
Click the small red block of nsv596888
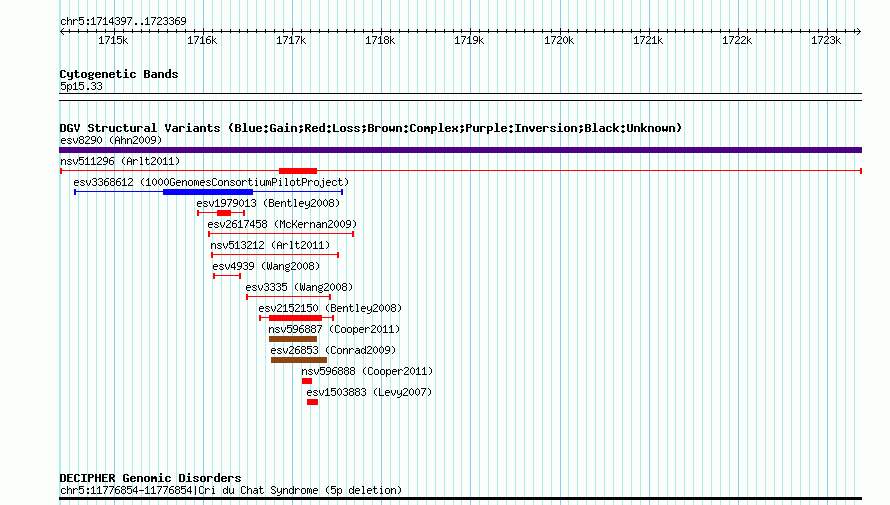(x=307, y=381)
